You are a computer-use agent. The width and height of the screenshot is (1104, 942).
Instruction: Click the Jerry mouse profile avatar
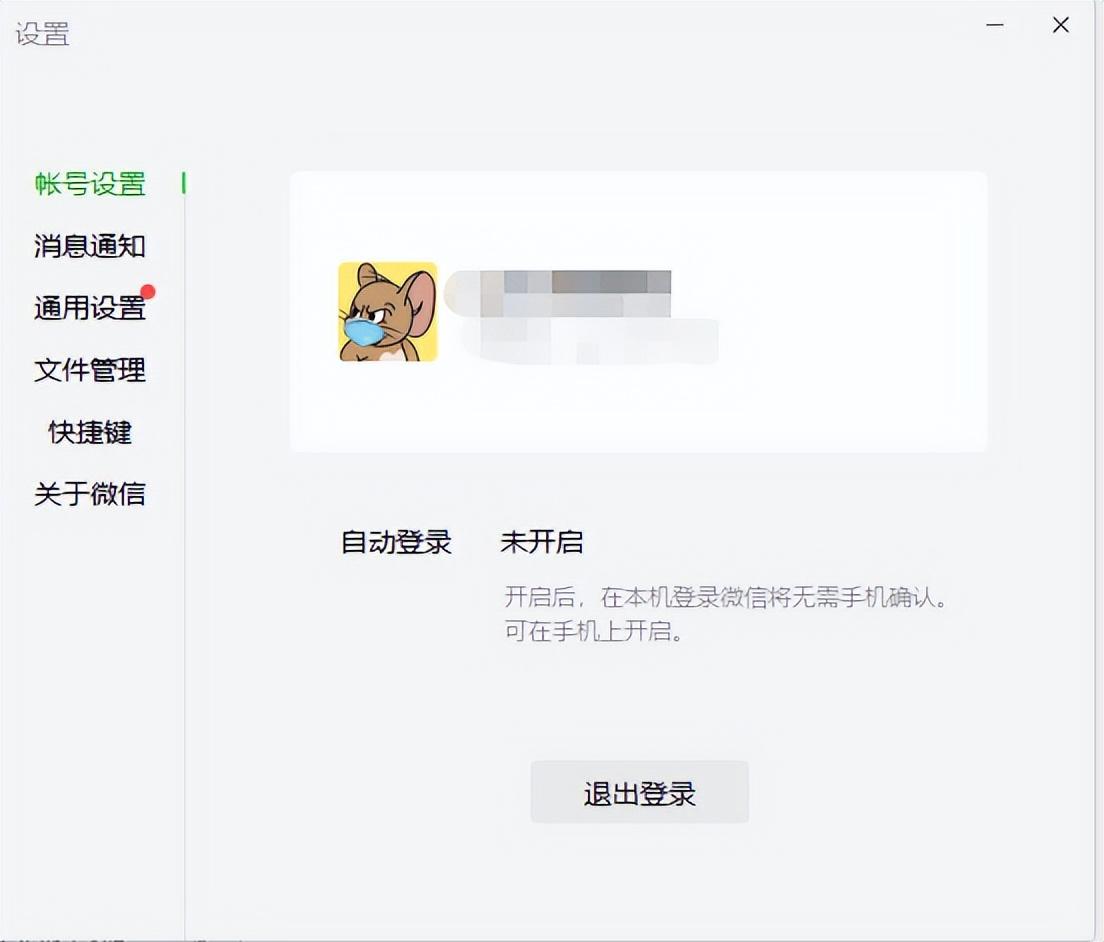tap(388, 312)
